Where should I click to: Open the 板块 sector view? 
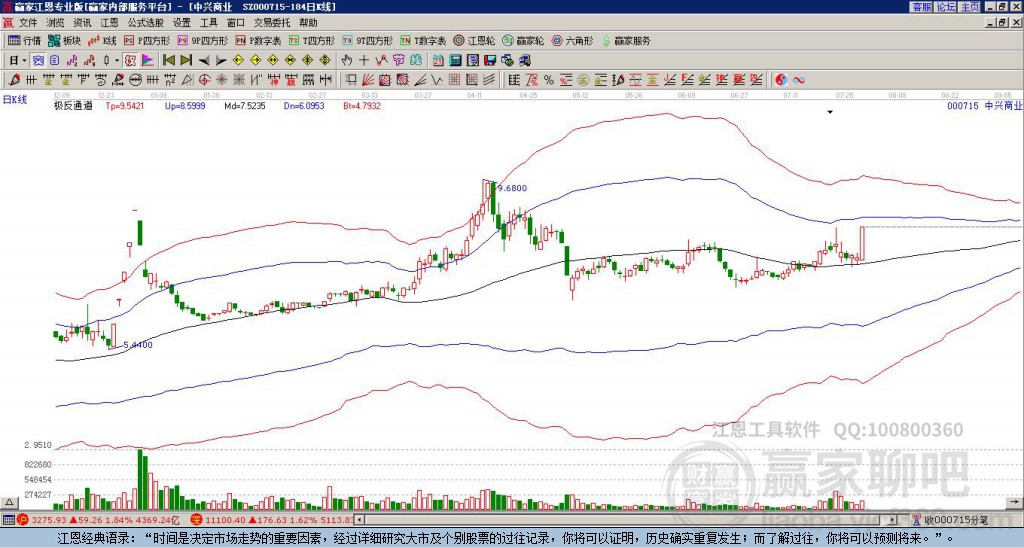point(64,40)
